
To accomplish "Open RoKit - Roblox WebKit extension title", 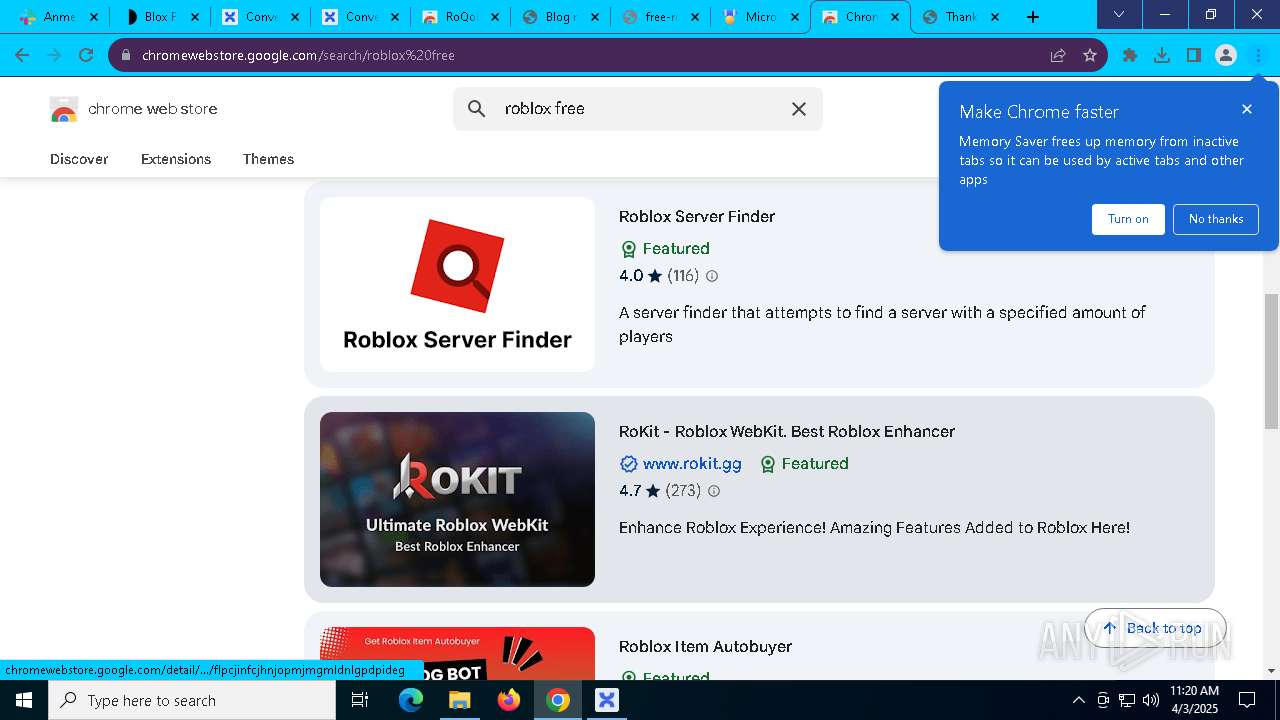I will pos(787,431).
